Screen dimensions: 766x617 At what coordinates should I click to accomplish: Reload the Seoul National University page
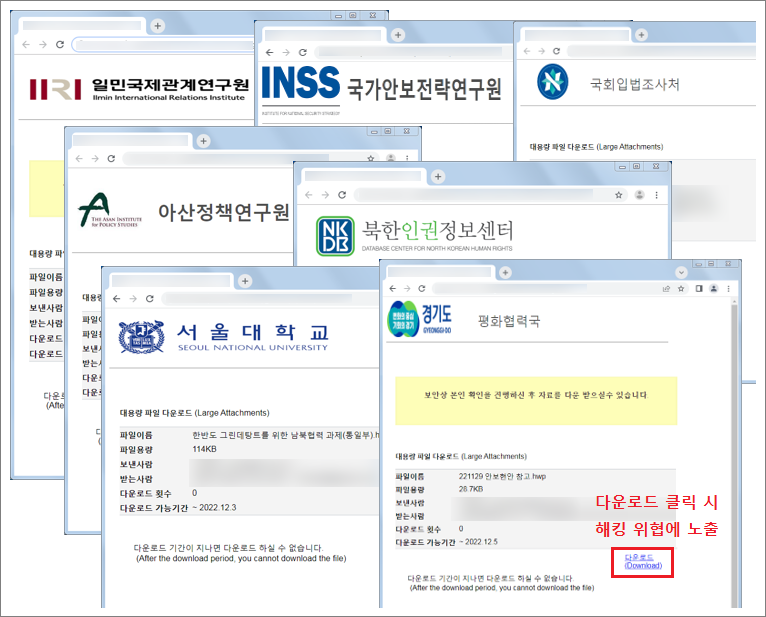[x=150, y=298]
